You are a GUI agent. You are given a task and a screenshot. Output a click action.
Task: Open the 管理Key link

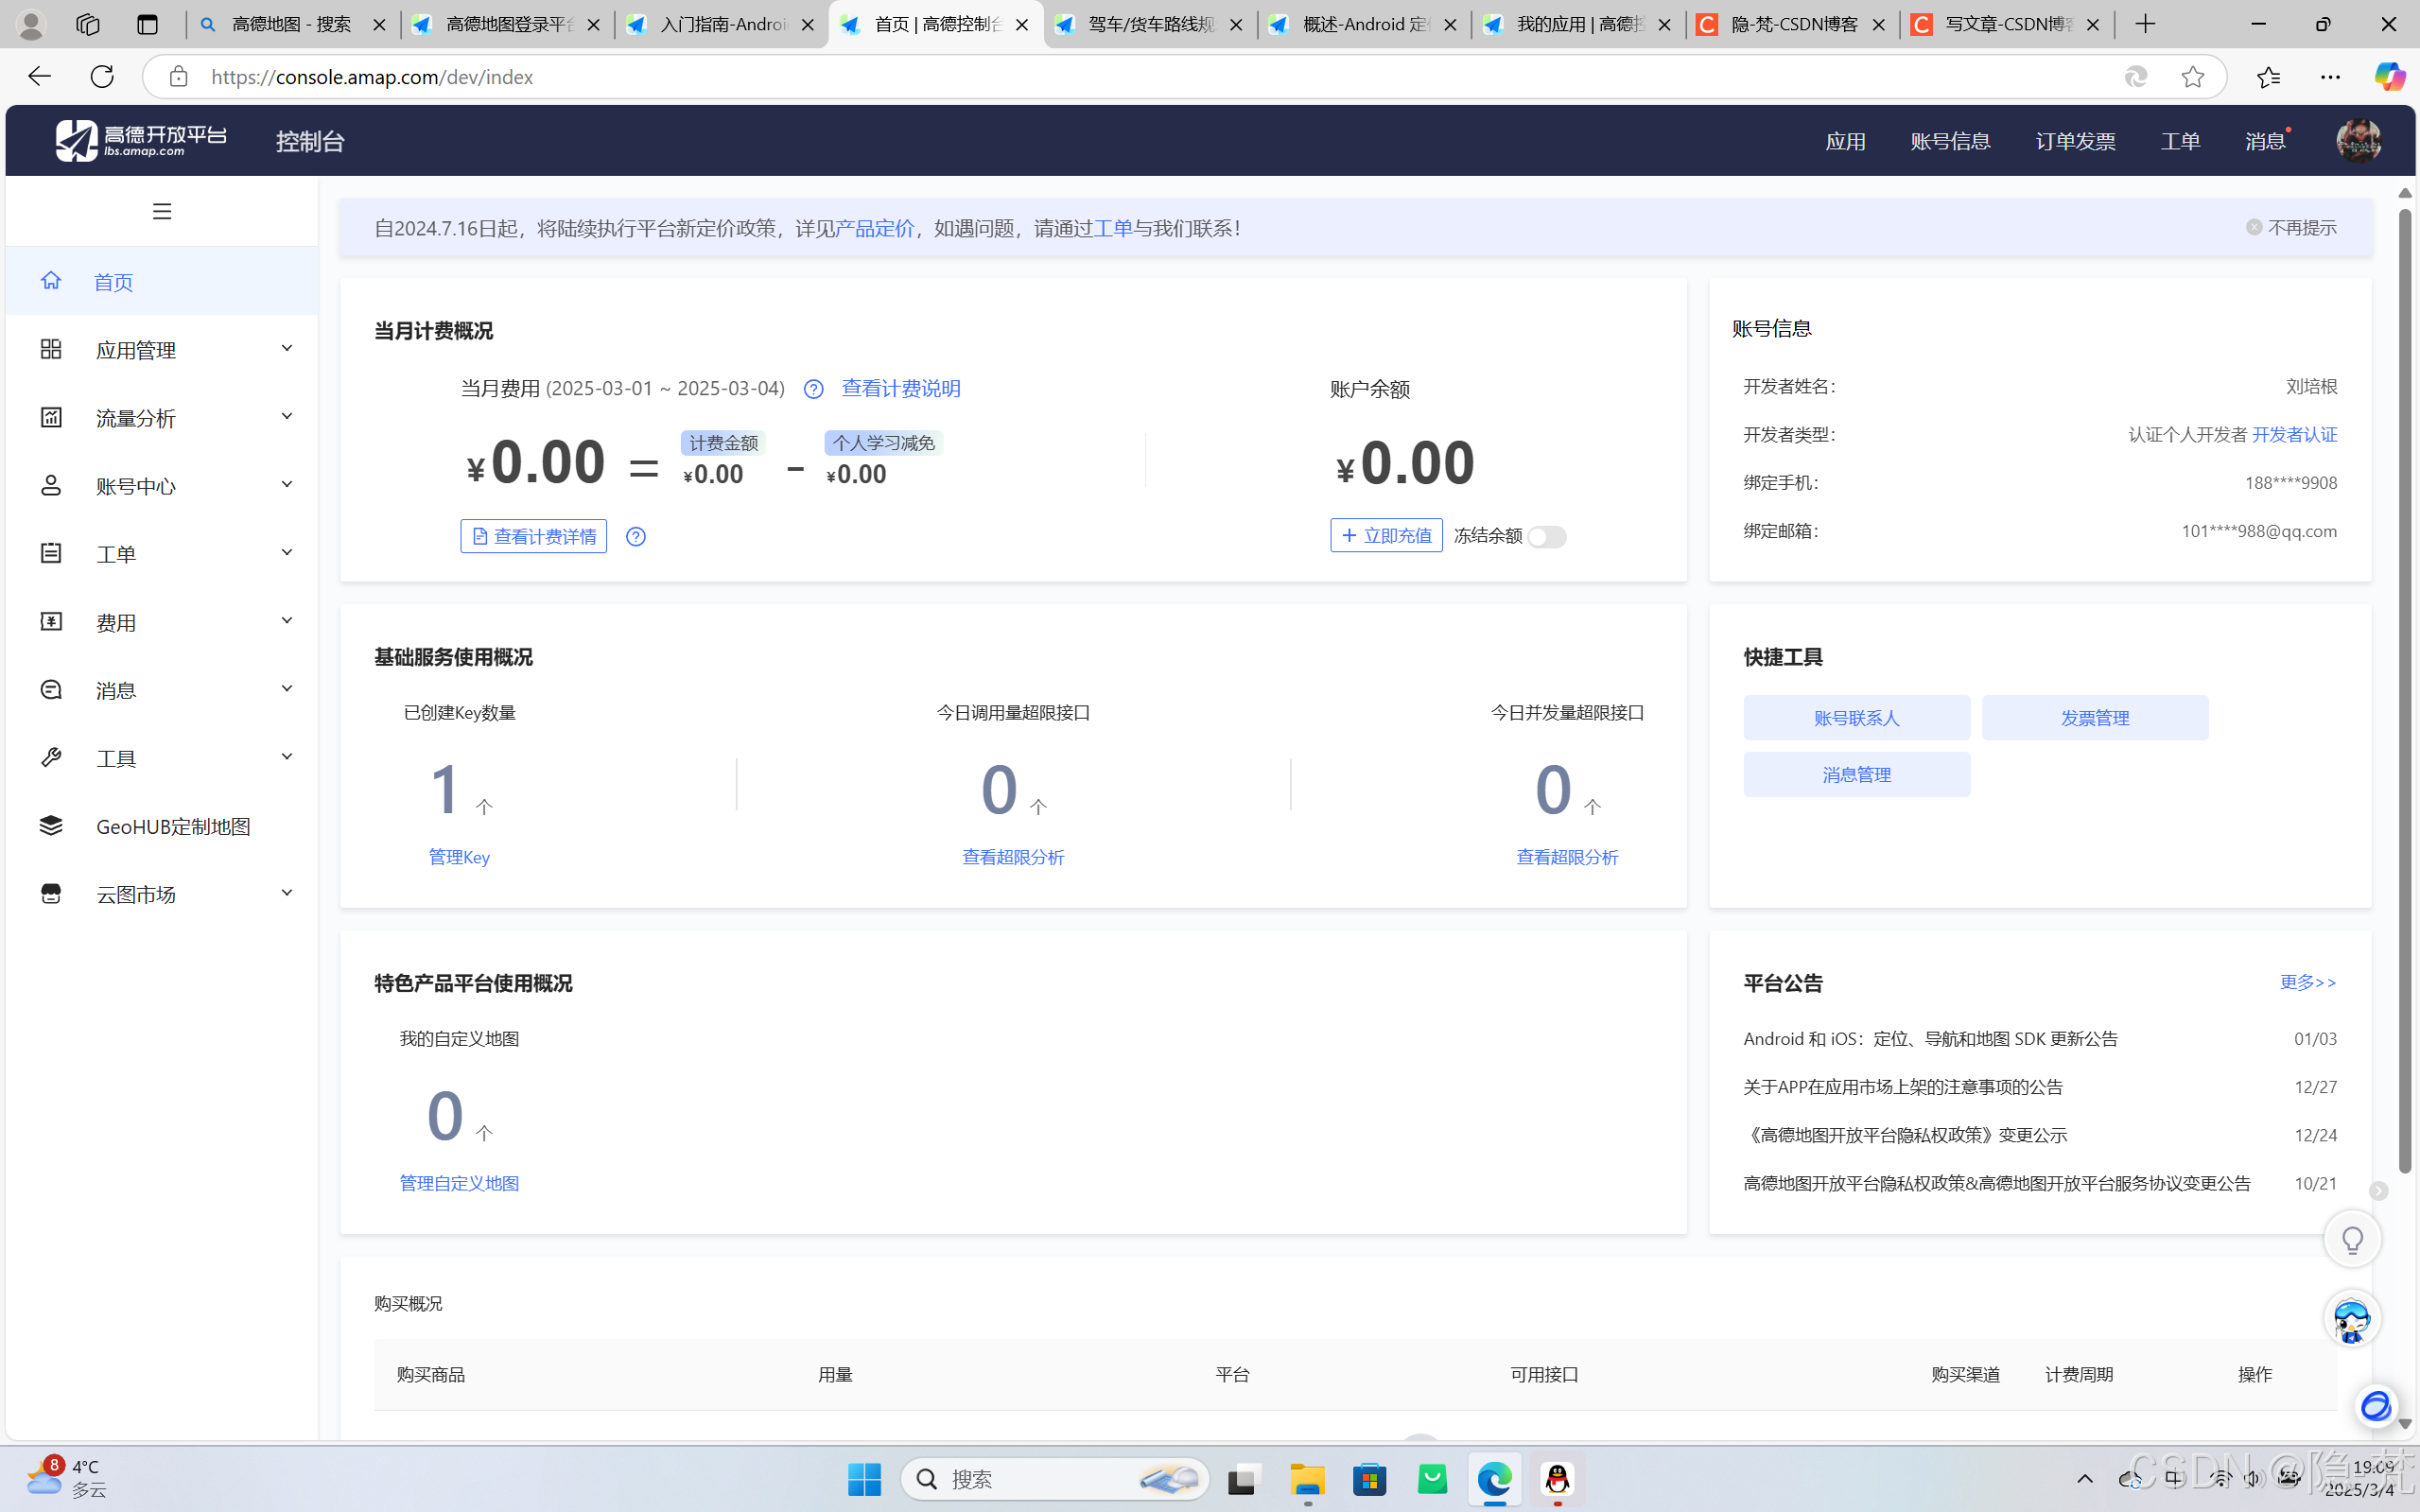click(459, 857)
